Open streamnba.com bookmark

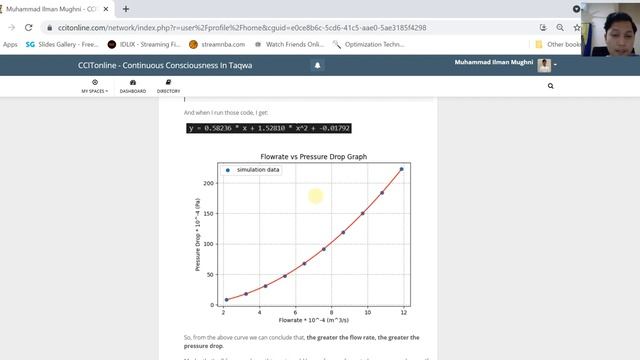coord(218,44)
